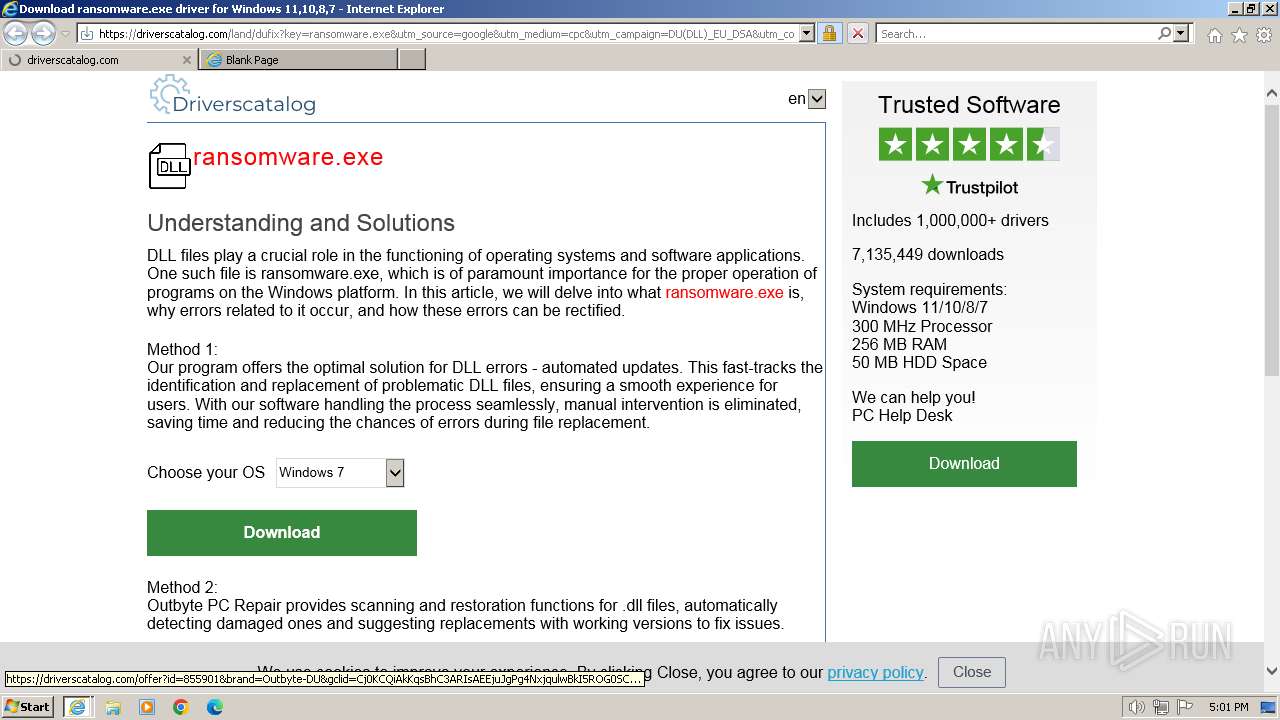
Task: Open Internet Explorer from the taskbar
Action: pyautogui.click(x=78, y=707)
